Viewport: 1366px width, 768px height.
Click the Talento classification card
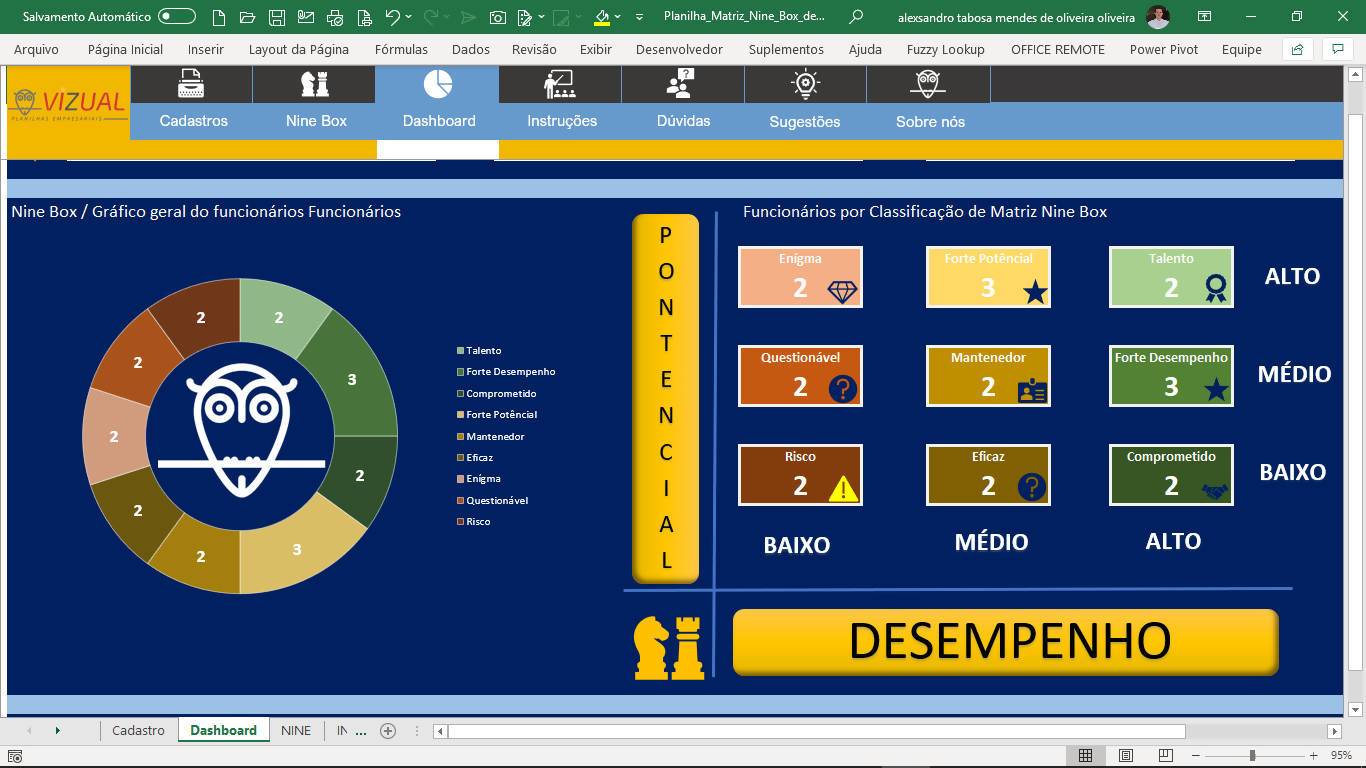point(1171,276)
